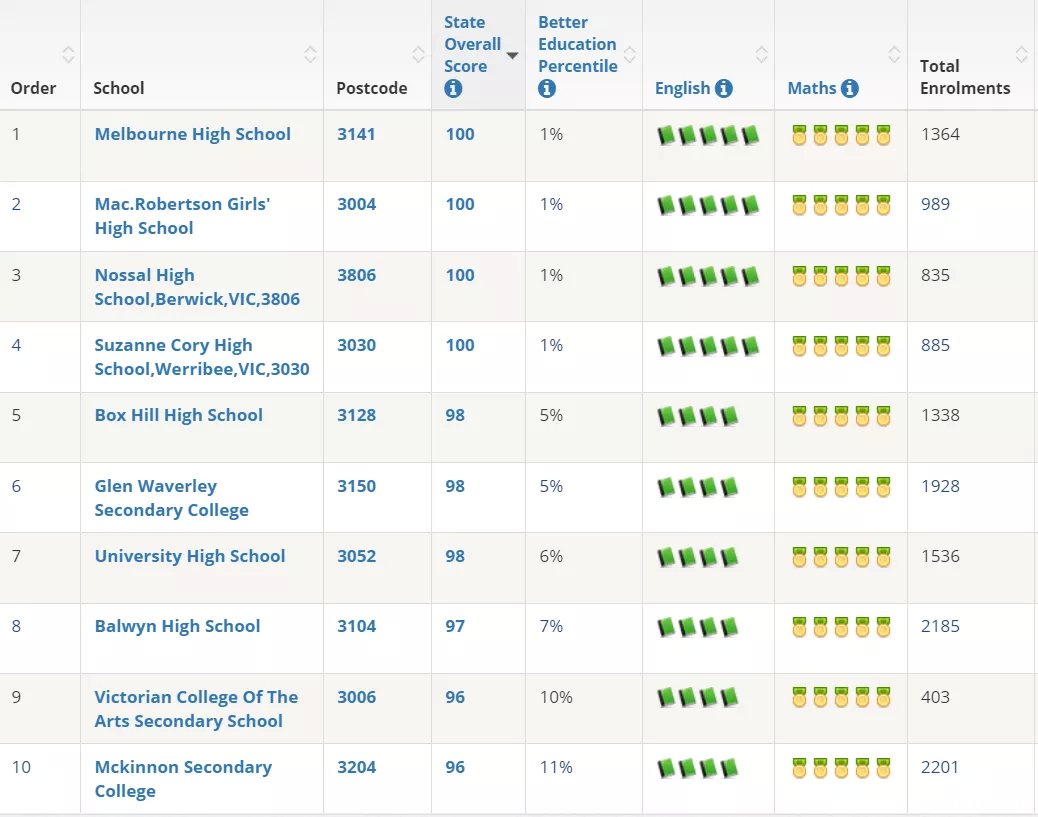1038x817 pixels.
Task: Open Nossal High School Berwick link
Action: tap(197, 287)
